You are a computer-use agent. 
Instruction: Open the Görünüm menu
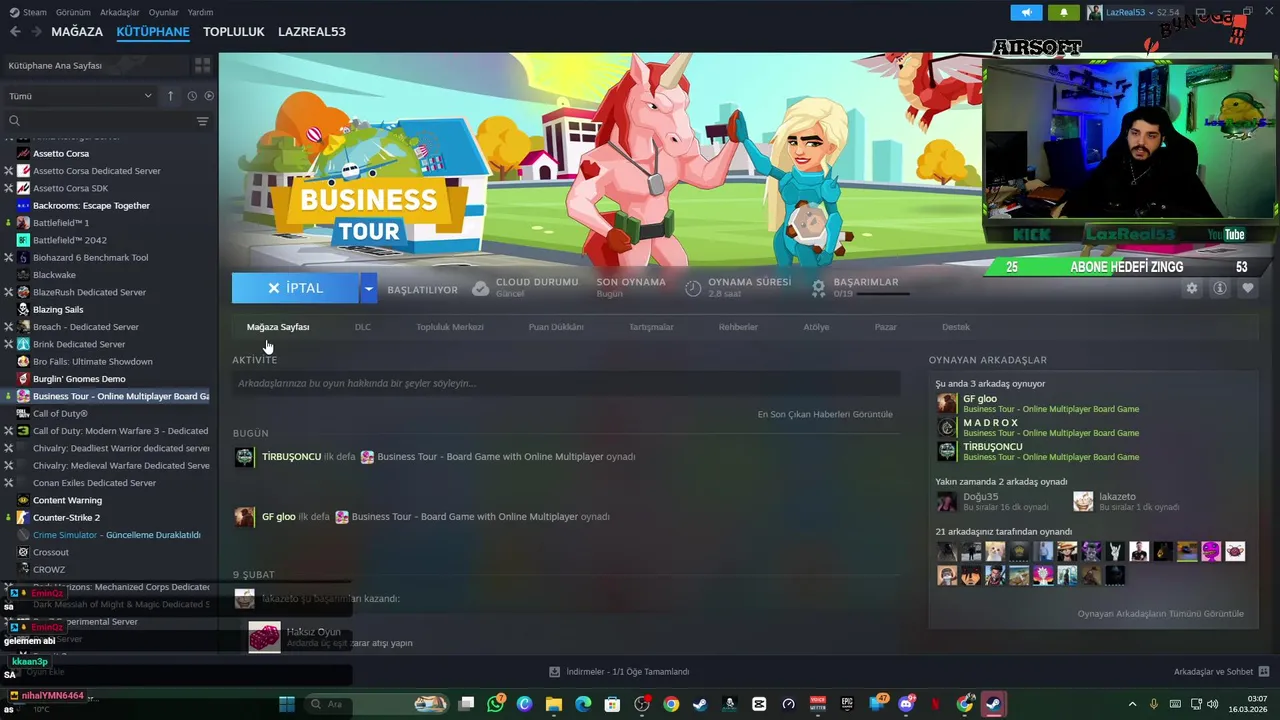tap(73, 12)
